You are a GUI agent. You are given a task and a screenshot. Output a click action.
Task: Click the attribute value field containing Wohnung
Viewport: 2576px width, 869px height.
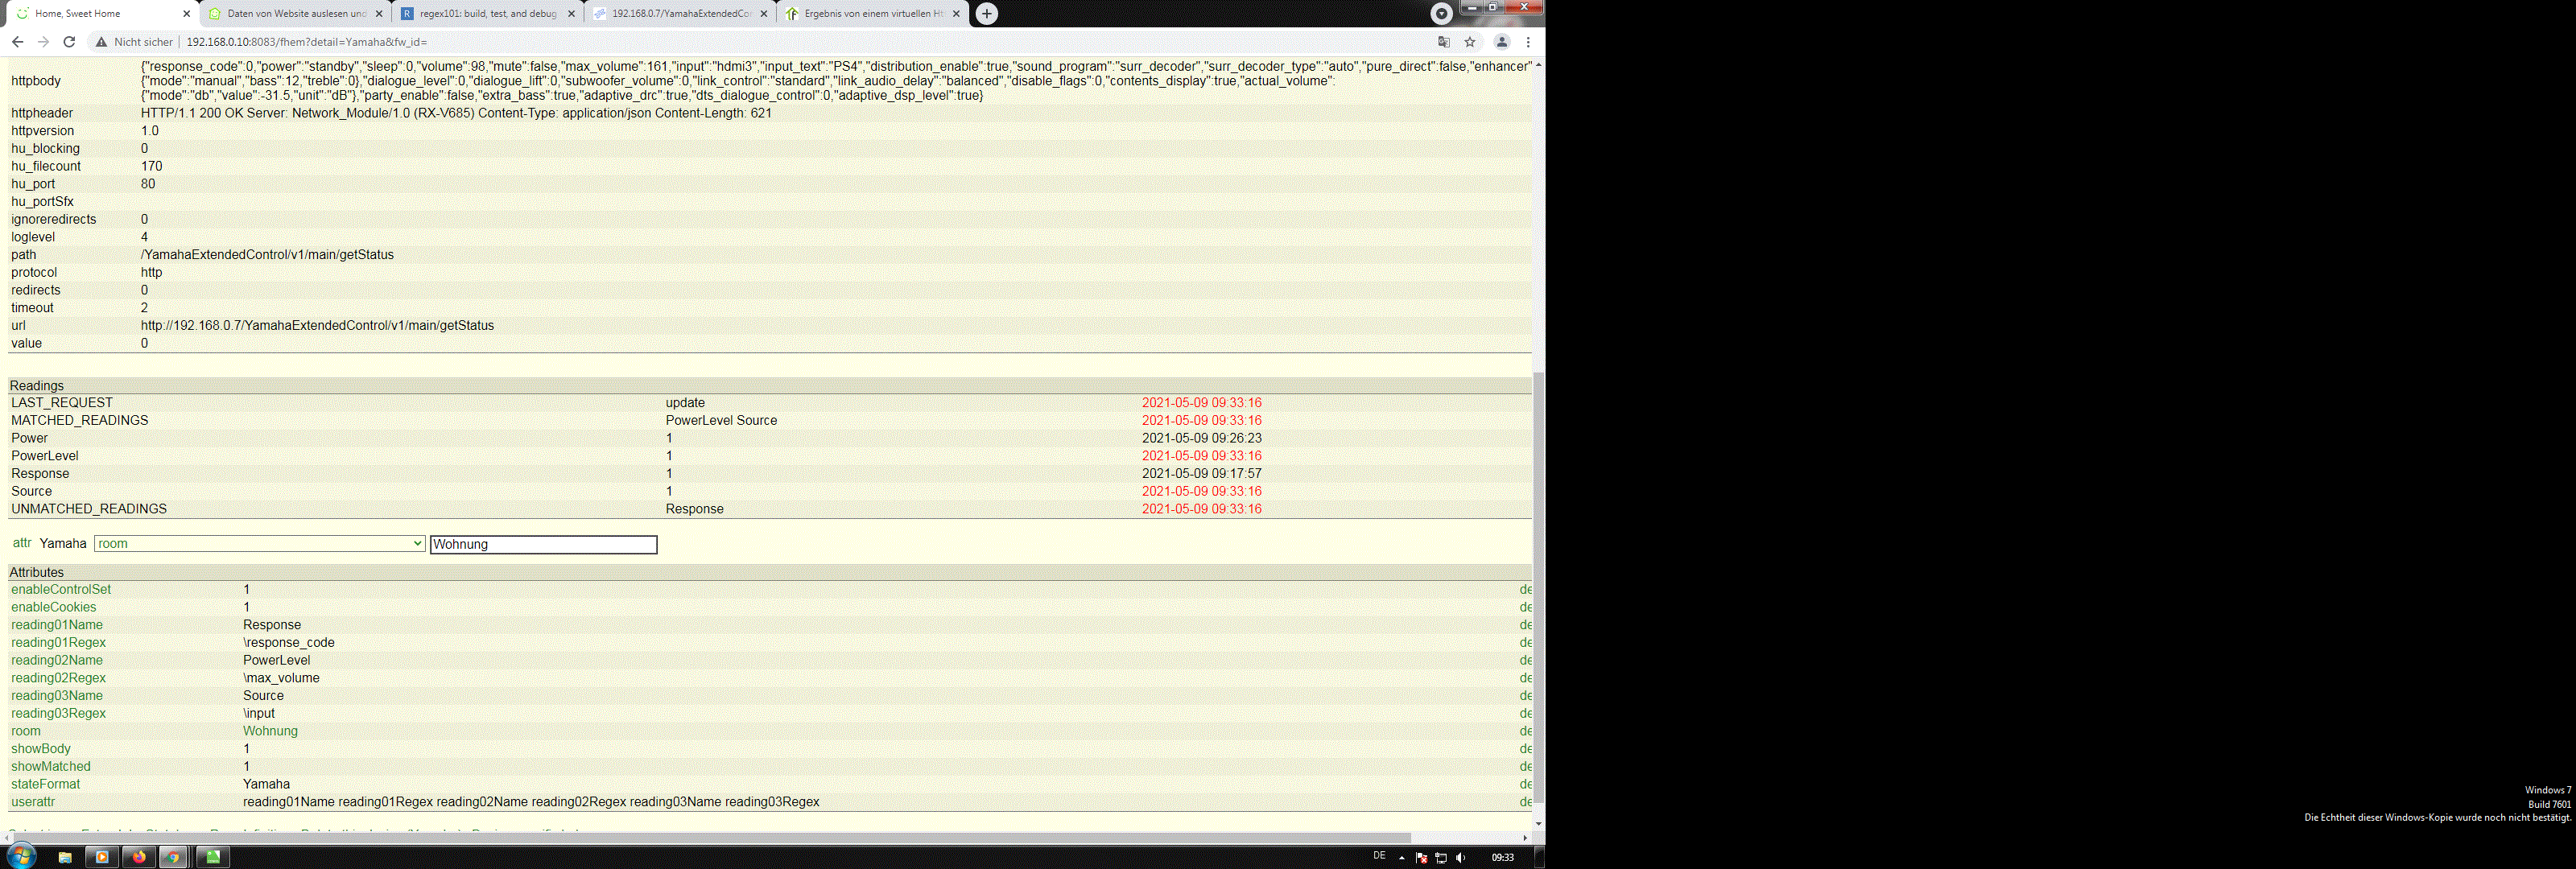(543, 544)
